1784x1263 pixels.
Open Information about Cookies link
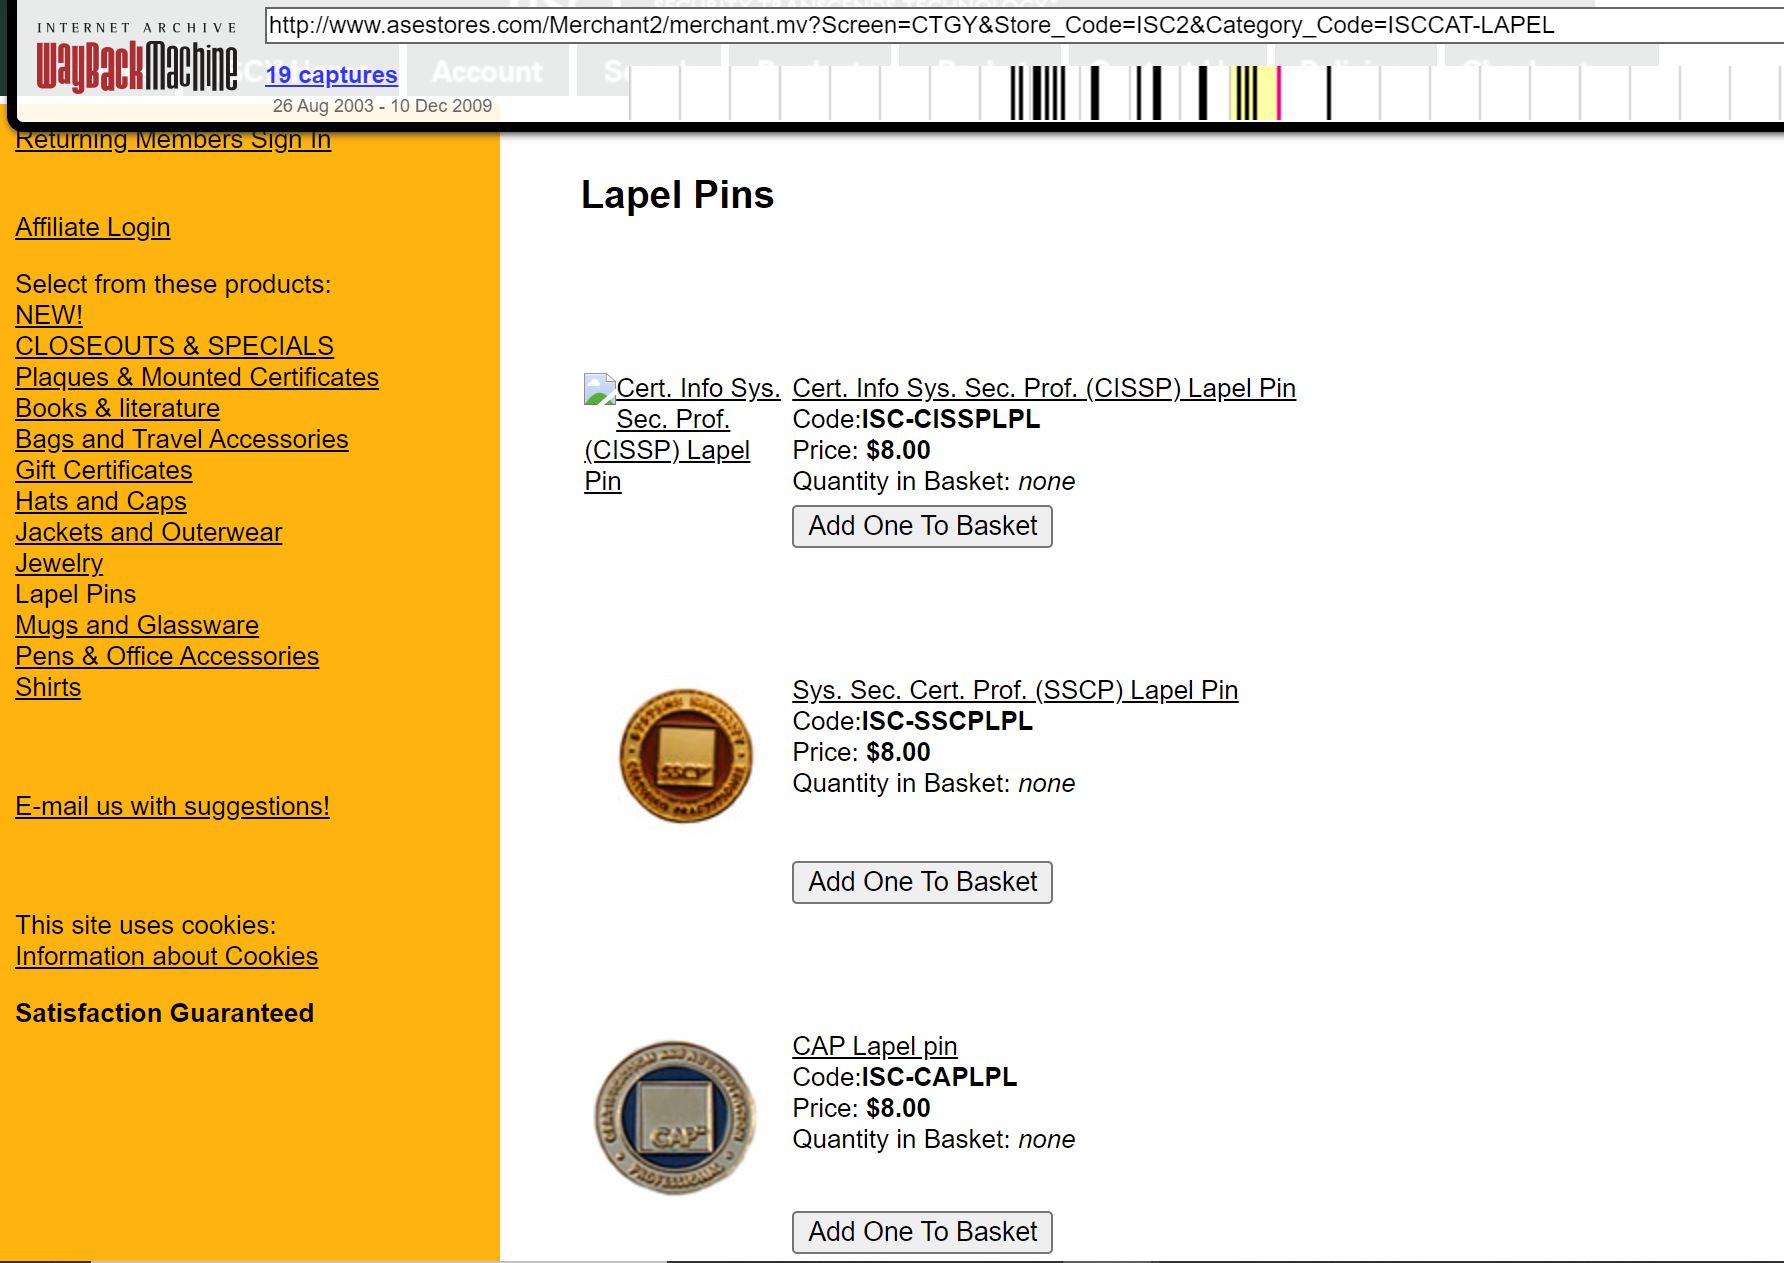coord(166,956)
